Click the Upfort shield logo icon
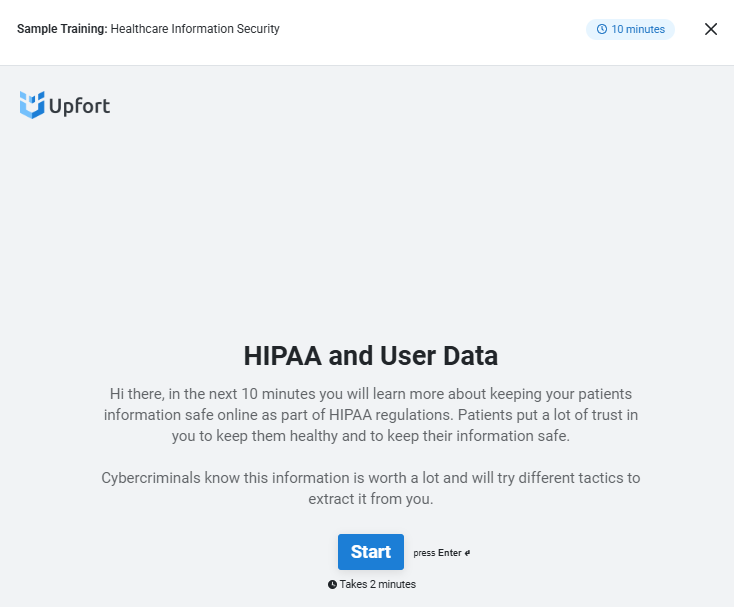 point(32,105)
